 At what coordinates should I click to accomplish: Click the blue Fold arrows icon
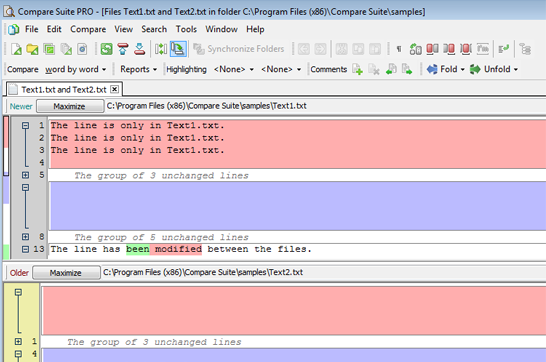pos(432,69)
